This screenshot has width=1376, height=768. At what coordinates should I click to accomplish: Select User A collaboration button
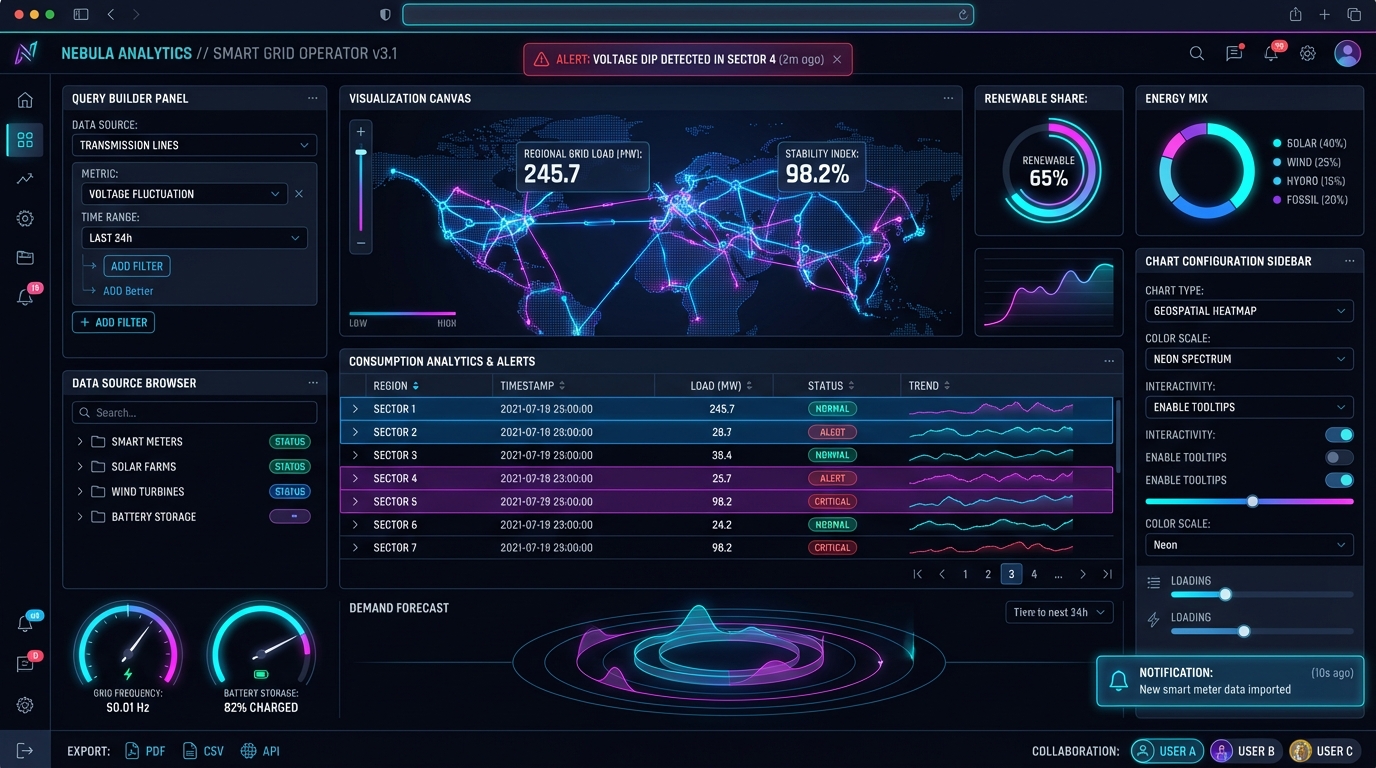click(x=1166, y=751)
